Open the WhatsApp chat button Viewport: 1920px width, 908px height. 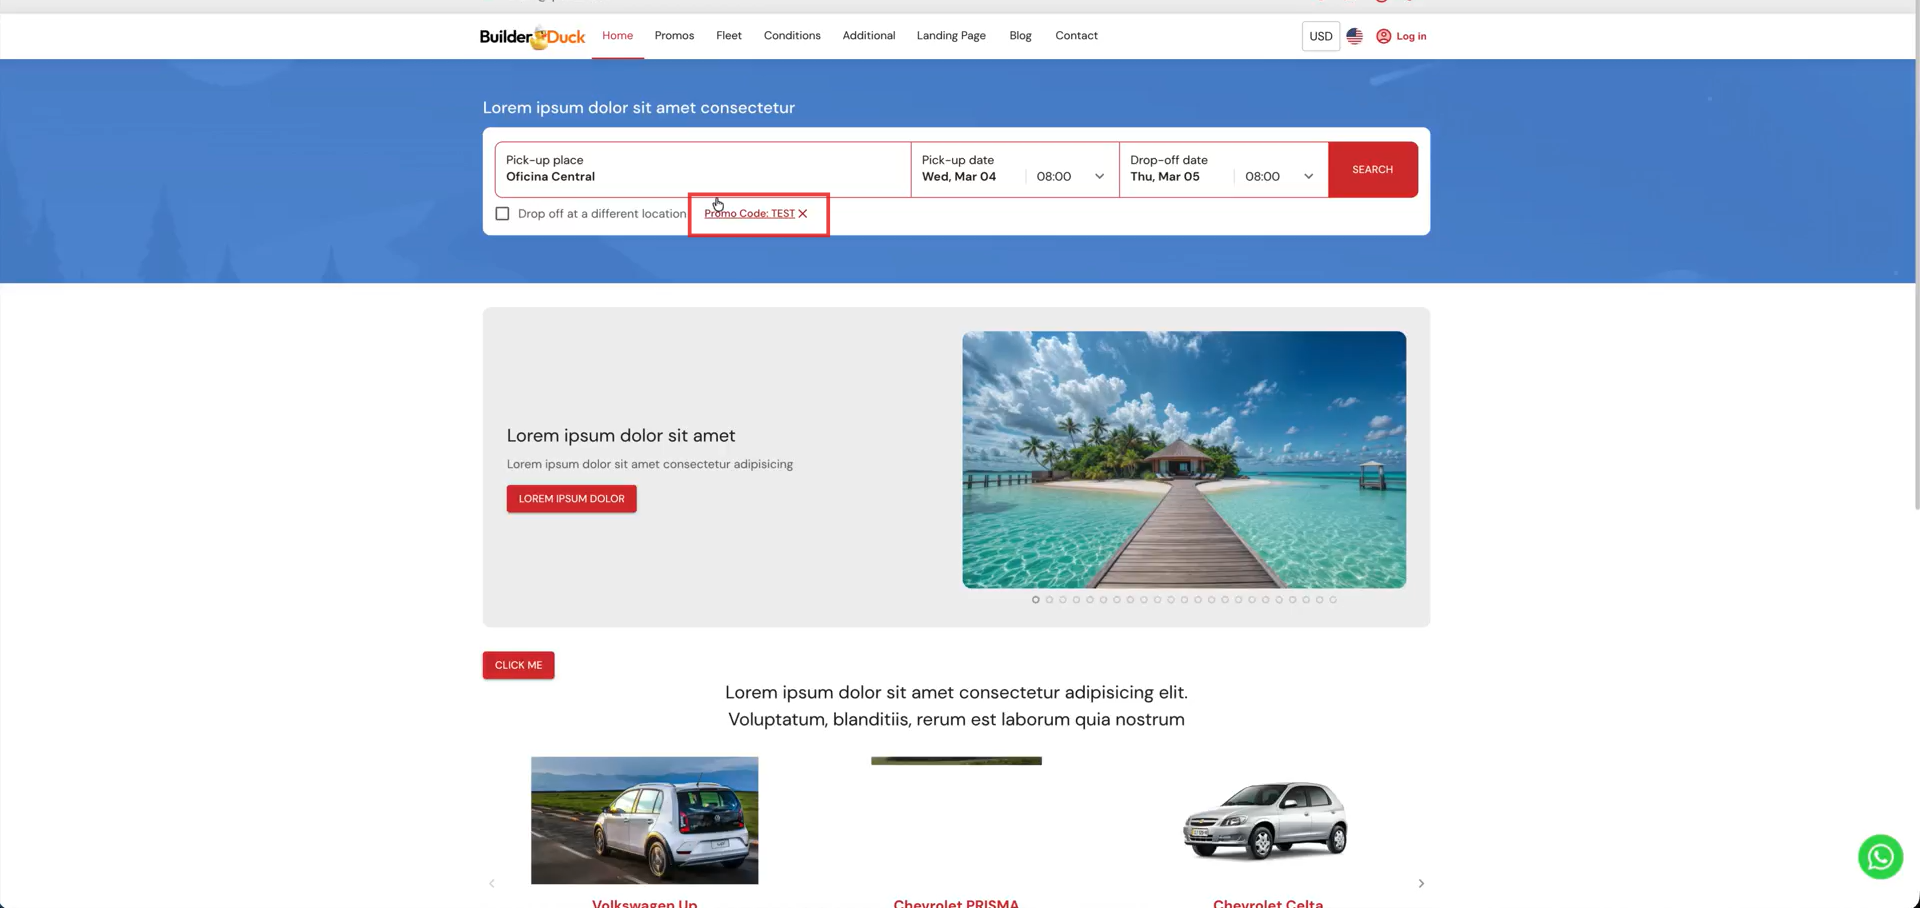click(1879, 857)
